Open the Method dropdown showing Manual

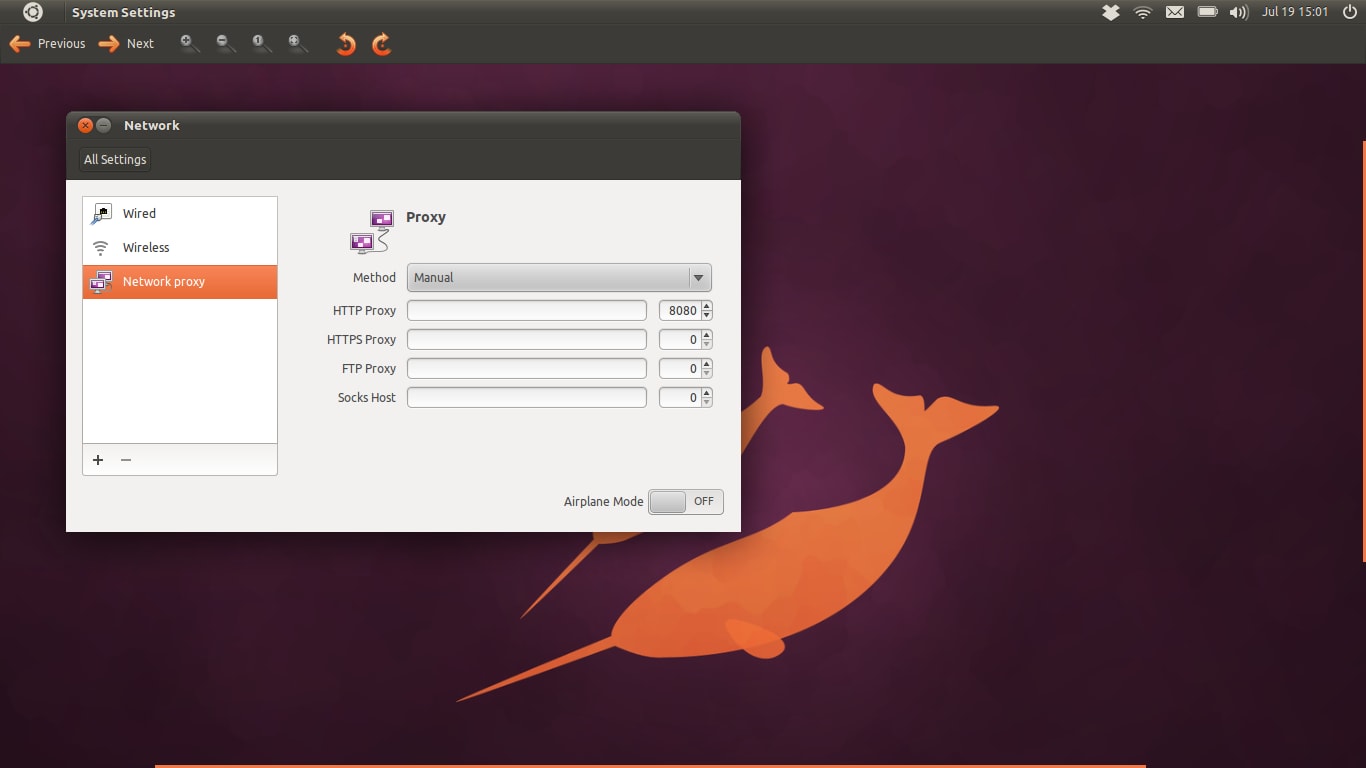click(x=559, y=278)
